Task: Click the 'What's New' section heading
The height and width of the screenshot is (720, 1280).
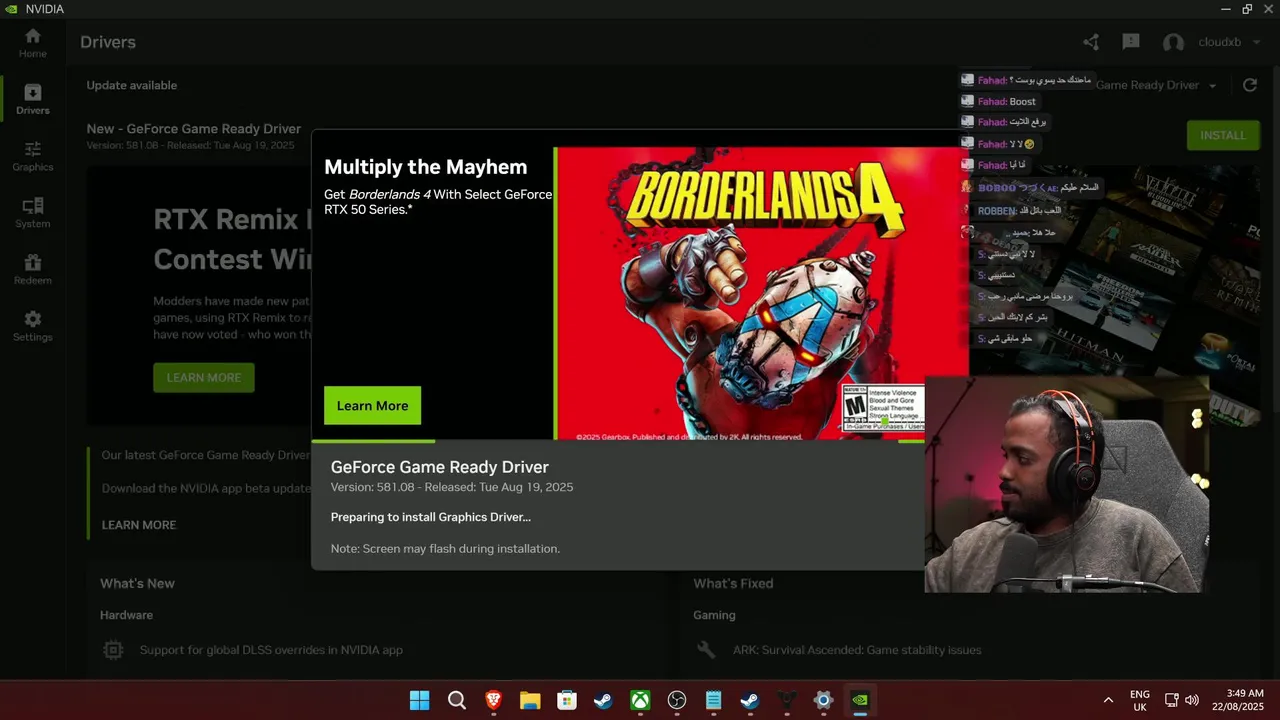Action: coord(137,583)
